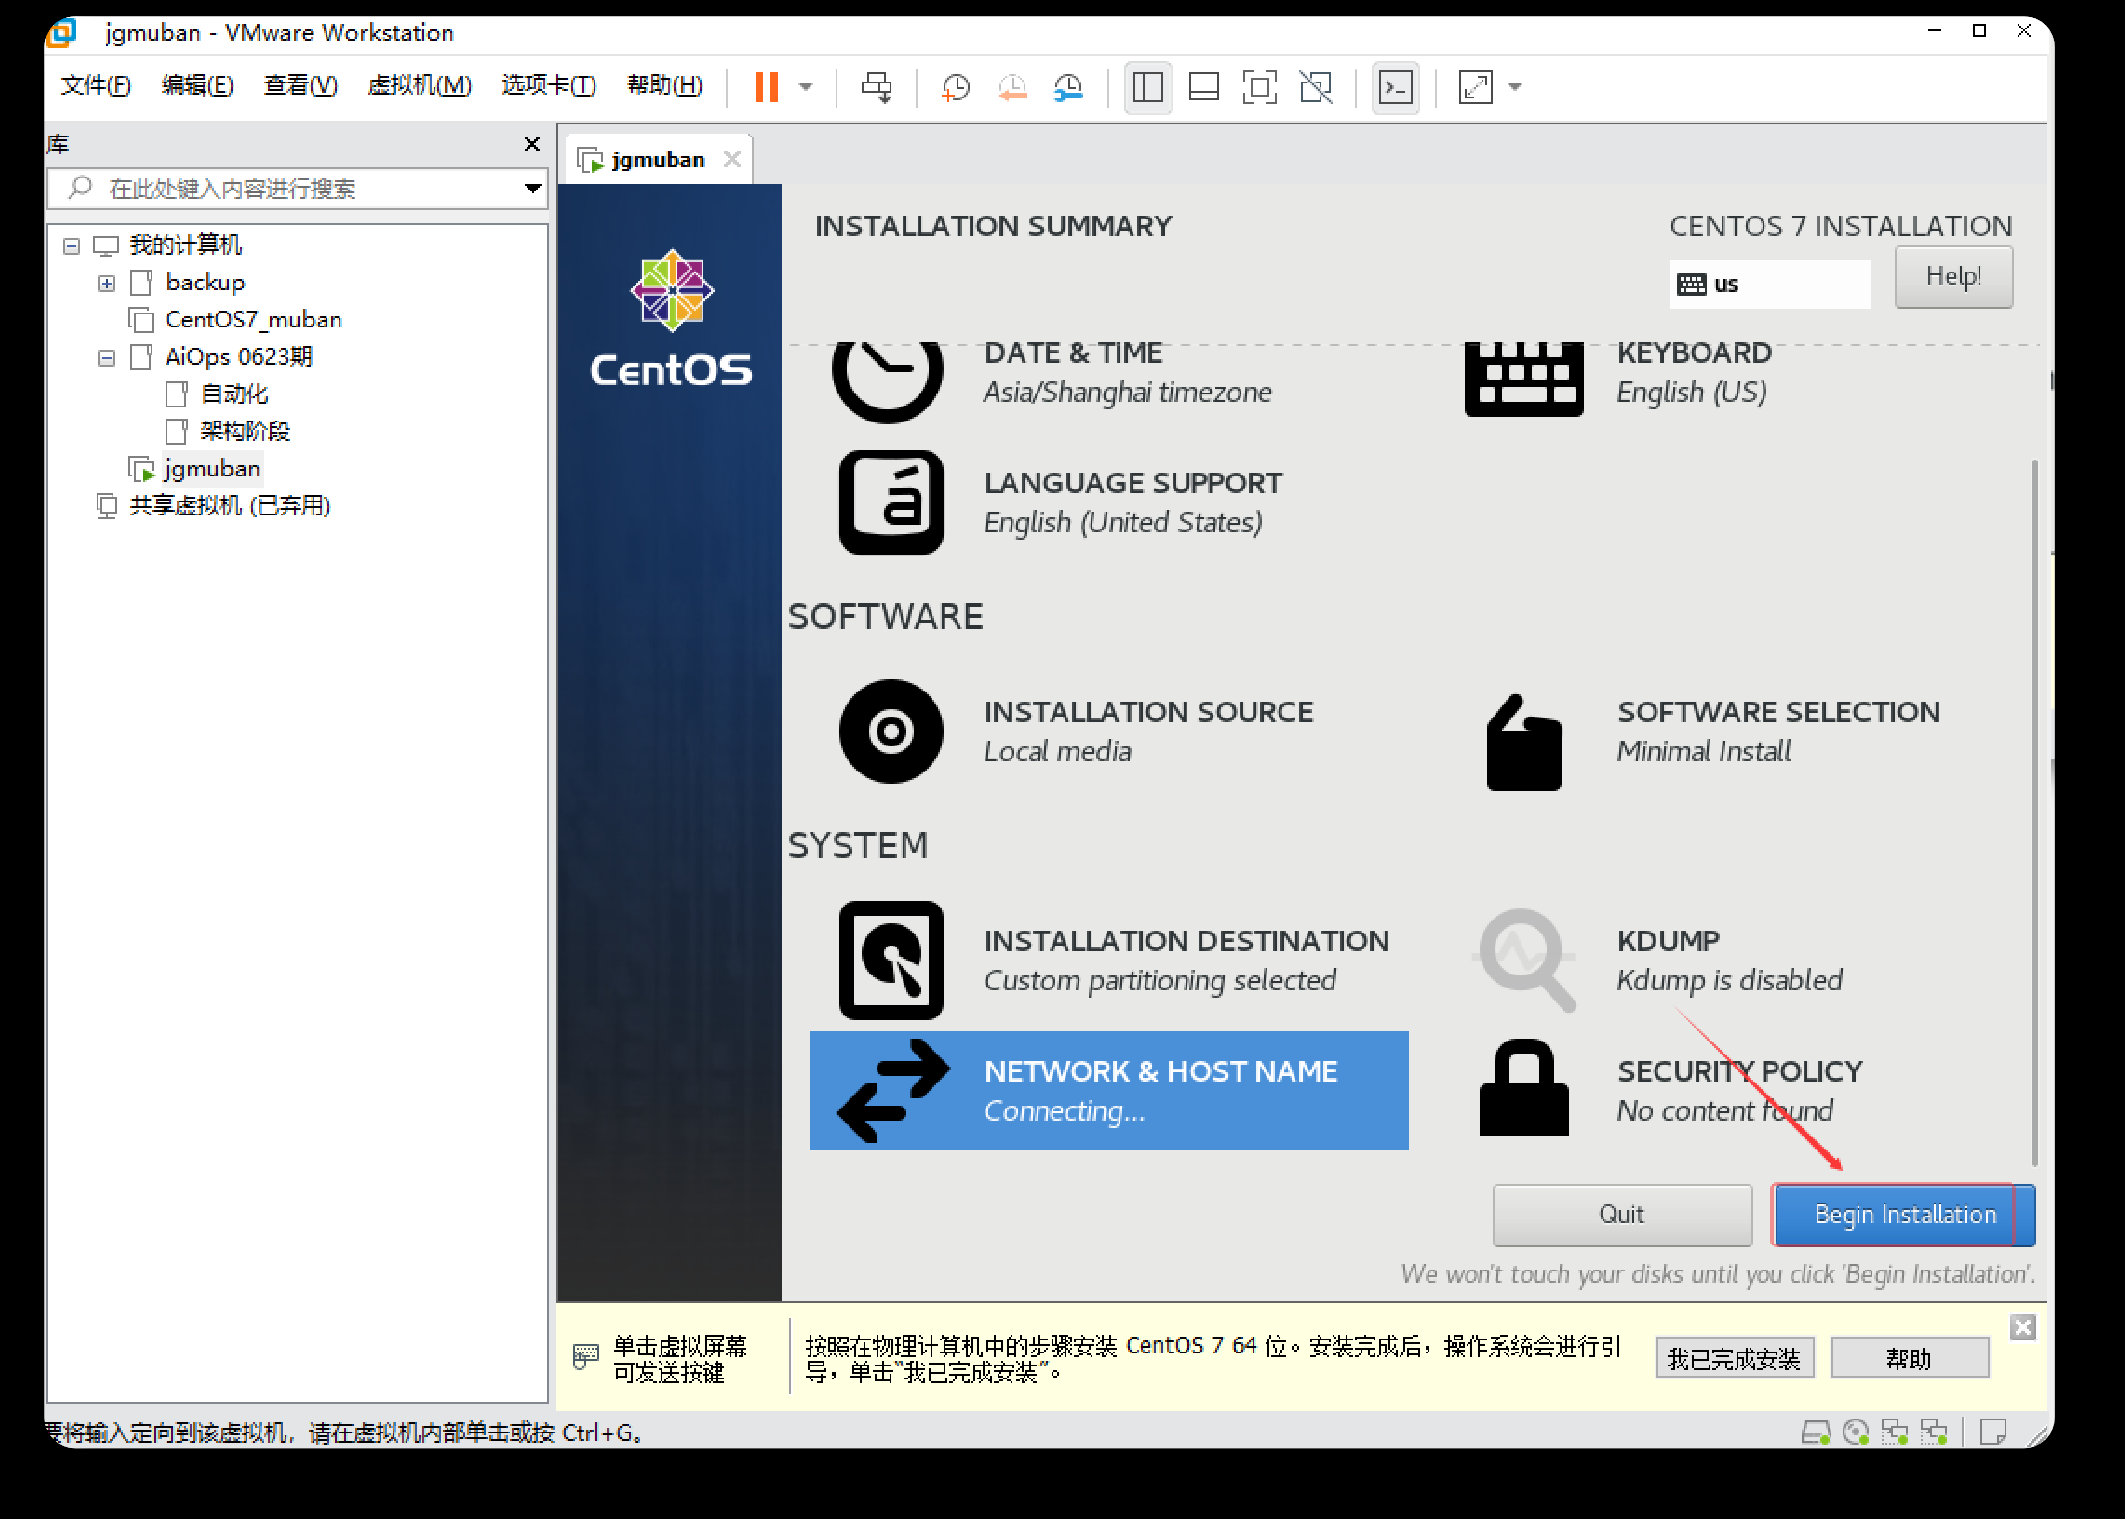Click the first network adapter status icon
This screenshot has width=2125, height=1519.
click(x=1895, y=1433)
